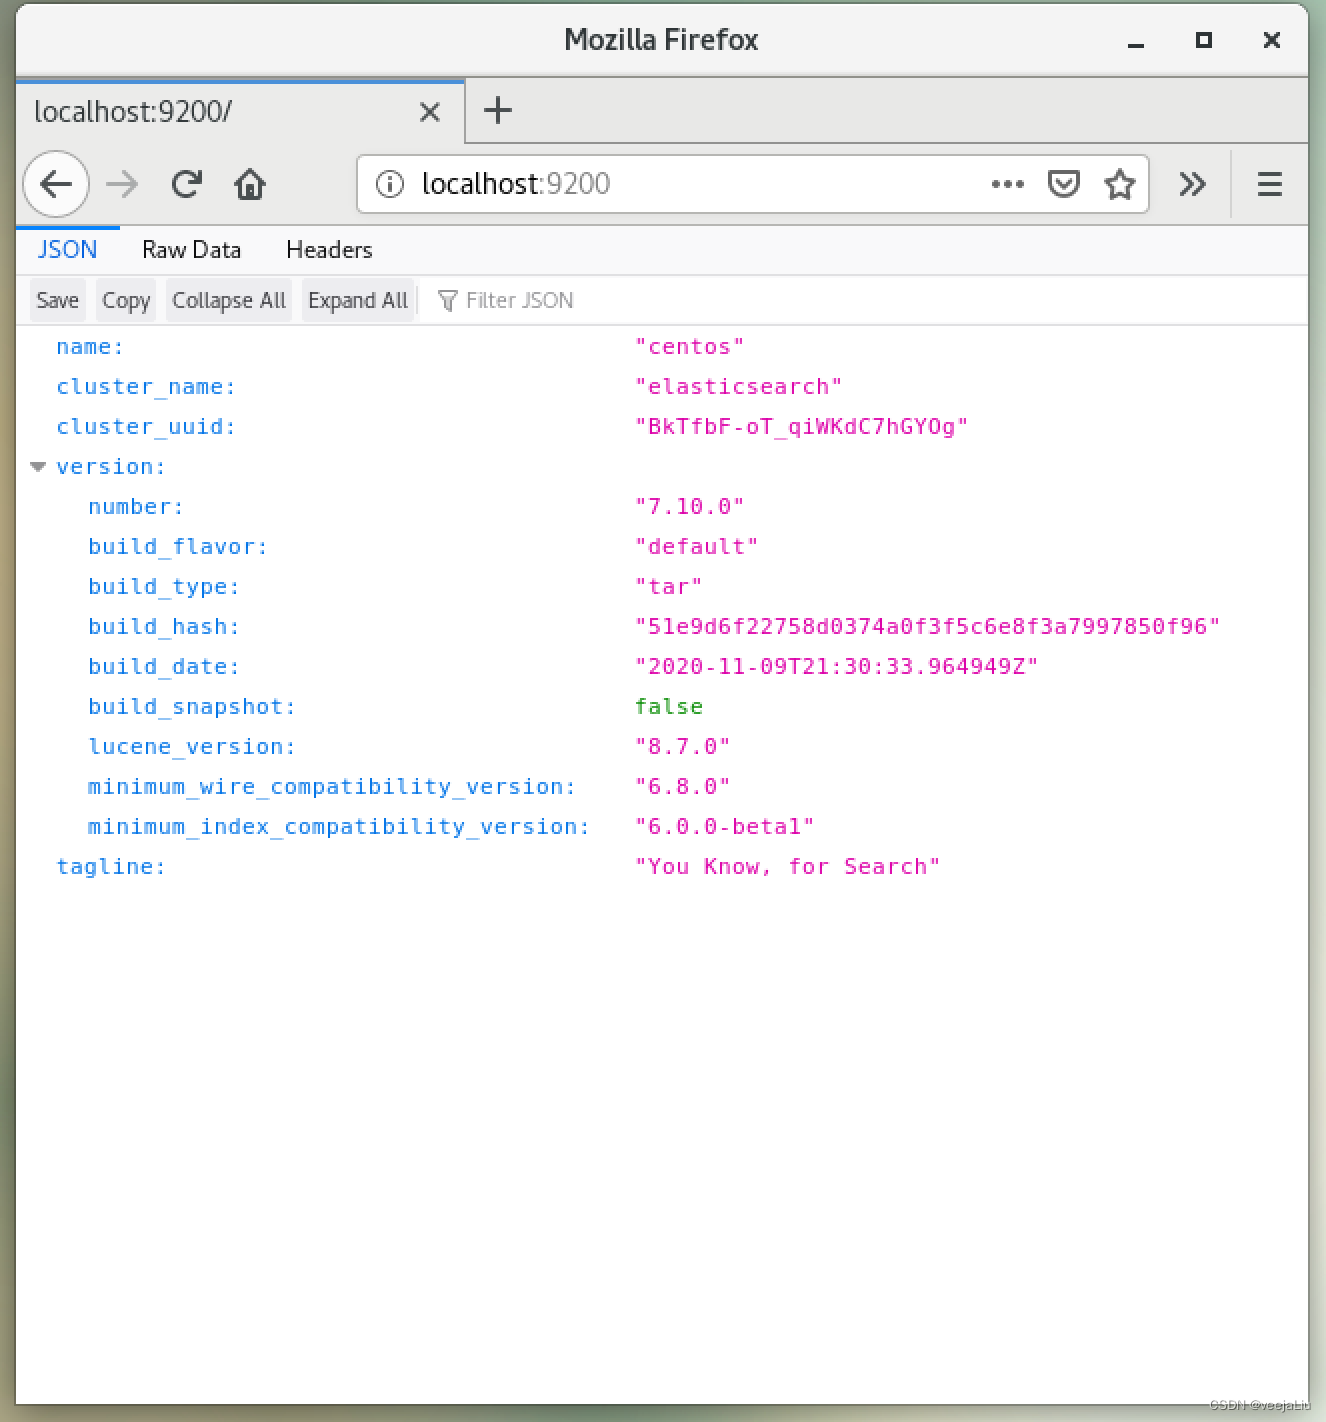1326x1422 pixels.
Task: Click the "8.7.0" value
Action: pos(683,747)
